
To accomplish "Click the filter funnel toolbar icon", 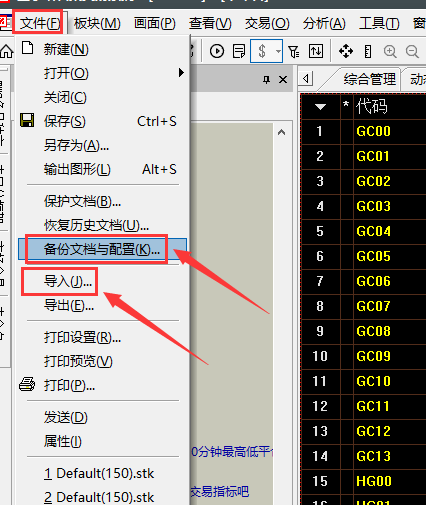I will tap(294, 51).
